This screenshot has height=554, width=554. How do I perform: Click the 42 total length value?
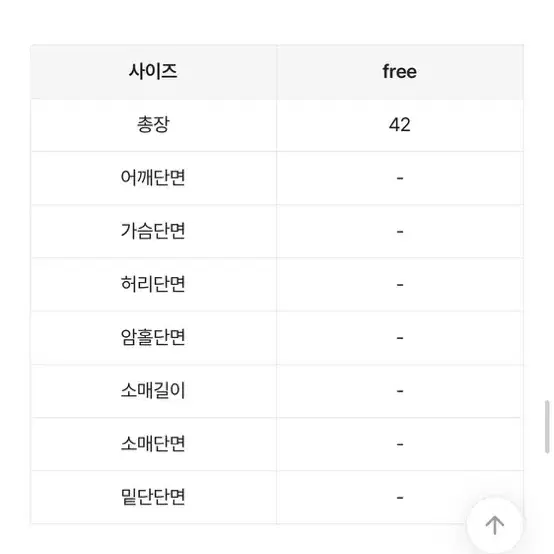coord(400,125)
